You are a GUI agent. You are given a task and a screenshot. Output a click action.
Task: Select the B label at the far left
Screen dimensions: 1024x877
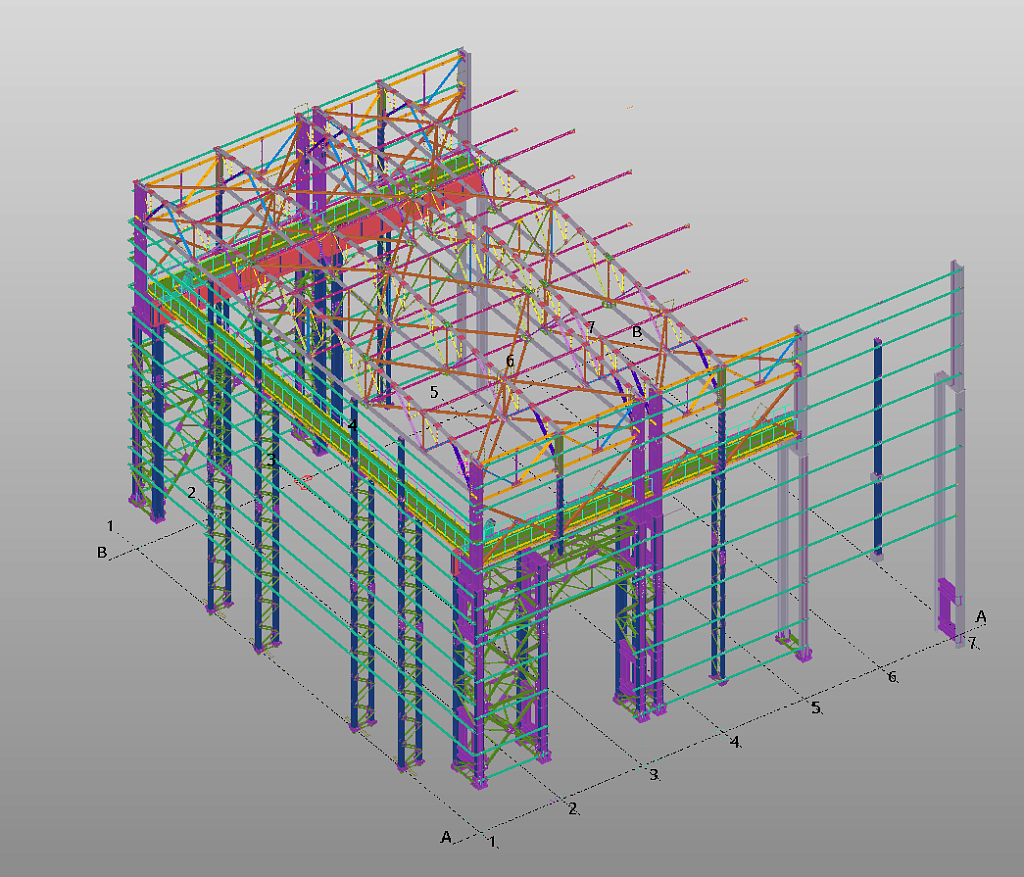tap(102, 552)
